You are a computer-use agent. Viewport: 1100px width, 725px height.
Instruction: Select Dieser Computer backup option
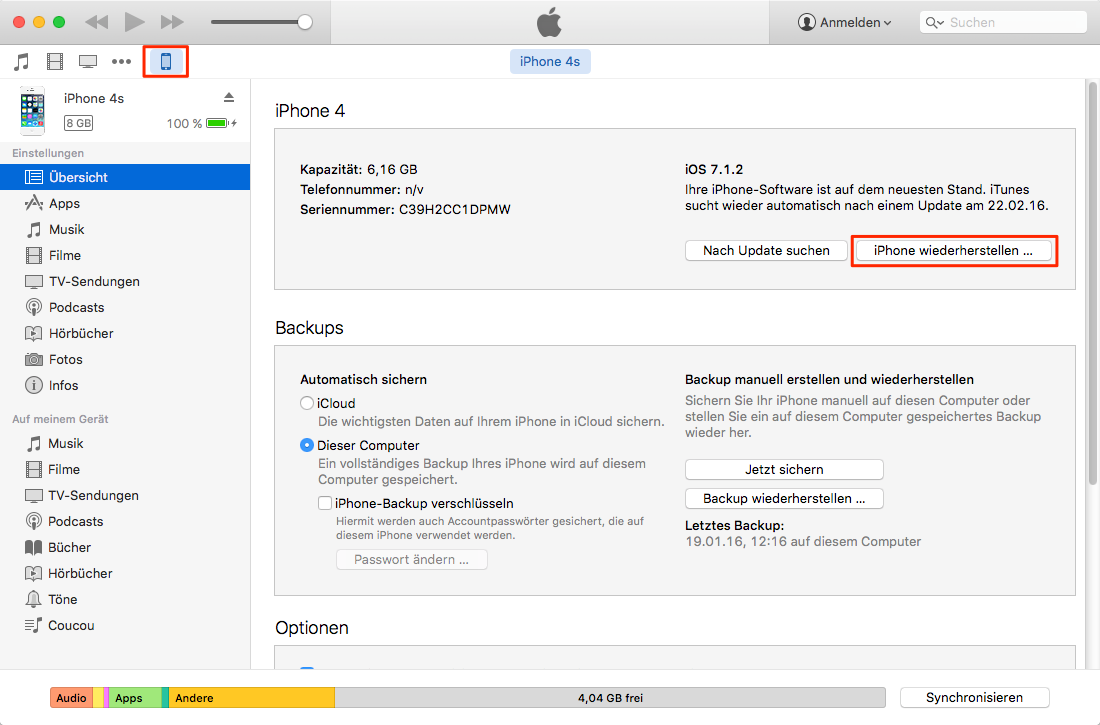(x=307, y=446)
